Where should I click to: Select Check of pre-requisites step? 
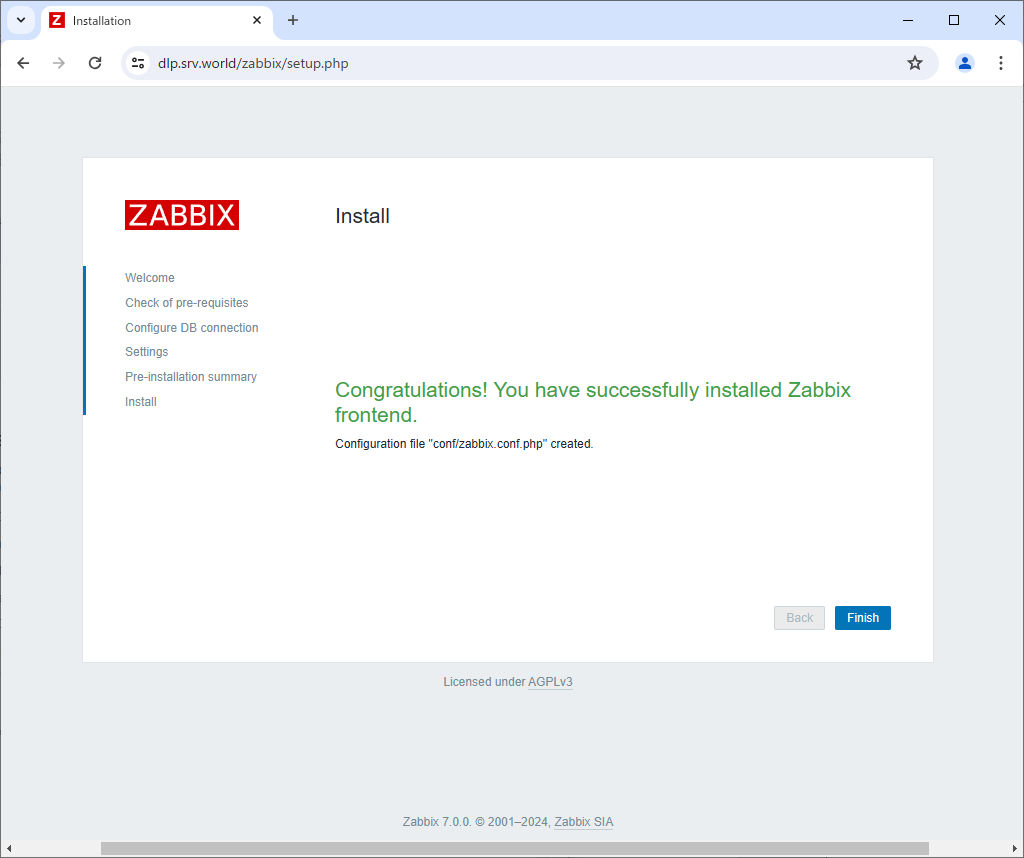tap(187, 303)
